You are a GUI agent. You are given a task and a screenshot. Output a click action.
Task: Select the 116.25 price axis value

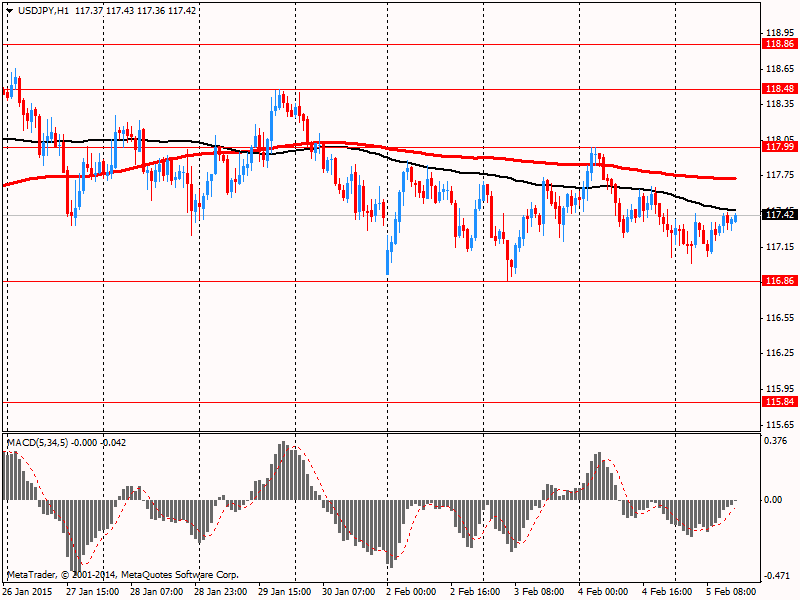(x=779, y=353)
